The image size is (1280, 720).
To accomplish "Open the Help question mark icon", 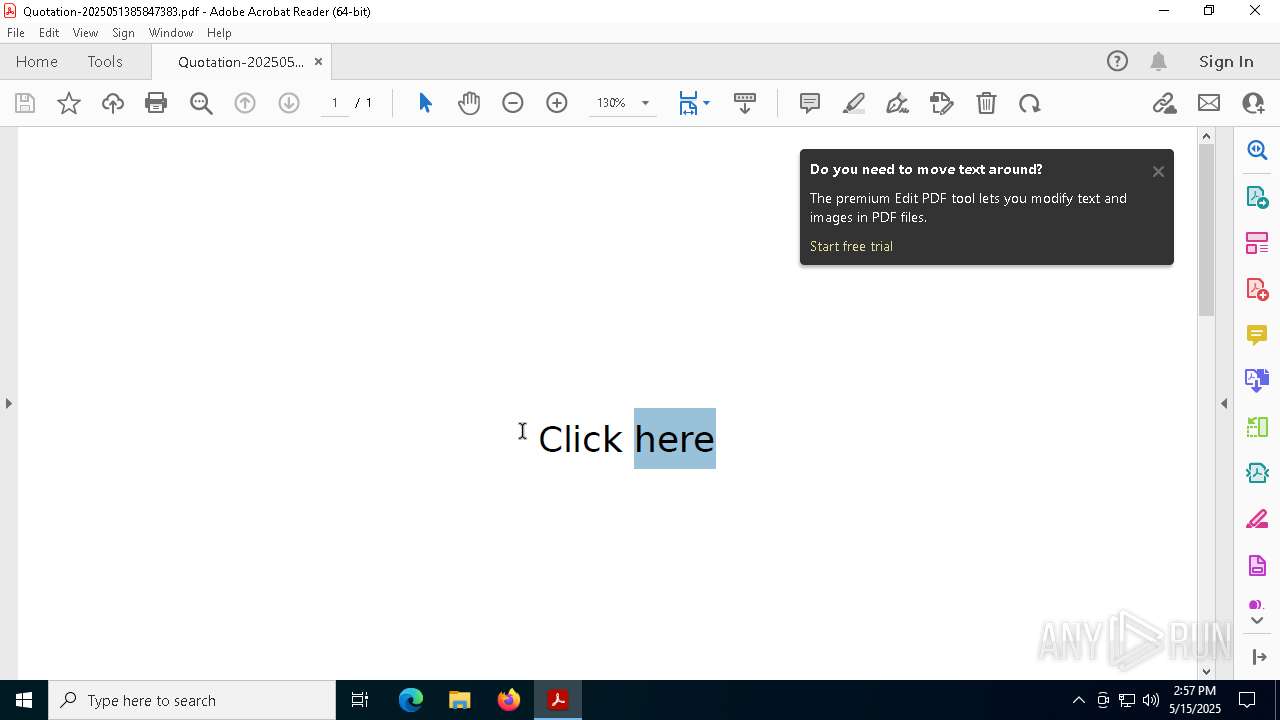I will [1117, 61].
